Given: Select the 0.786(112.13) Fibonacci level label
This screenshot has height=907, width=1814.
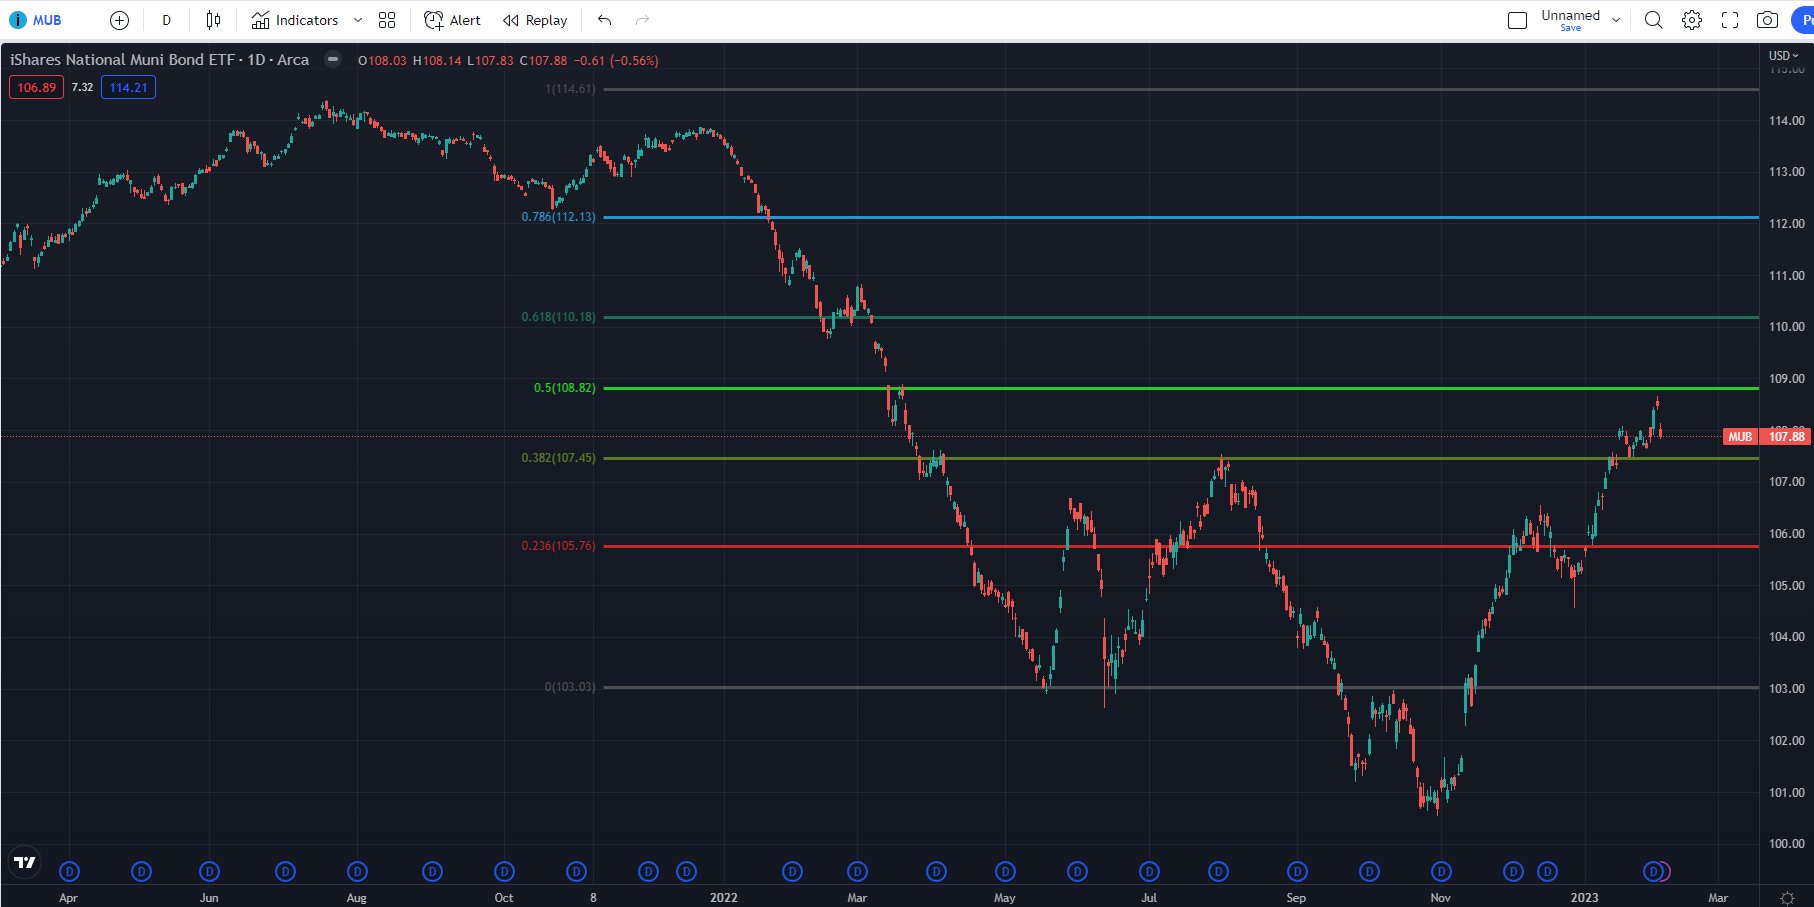Looking at the screenshot, I should 558,217.
